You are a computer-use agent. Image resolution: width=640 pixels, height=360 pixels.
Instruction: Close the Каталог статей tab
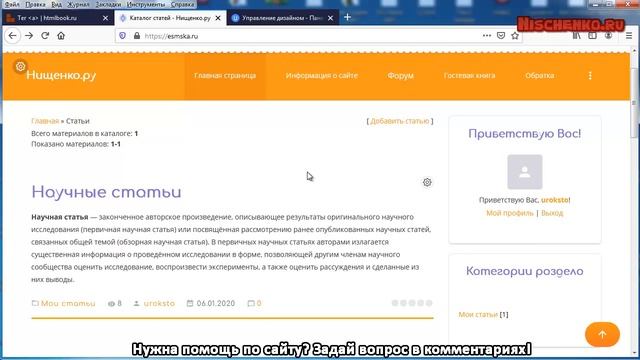coord(218,18)
